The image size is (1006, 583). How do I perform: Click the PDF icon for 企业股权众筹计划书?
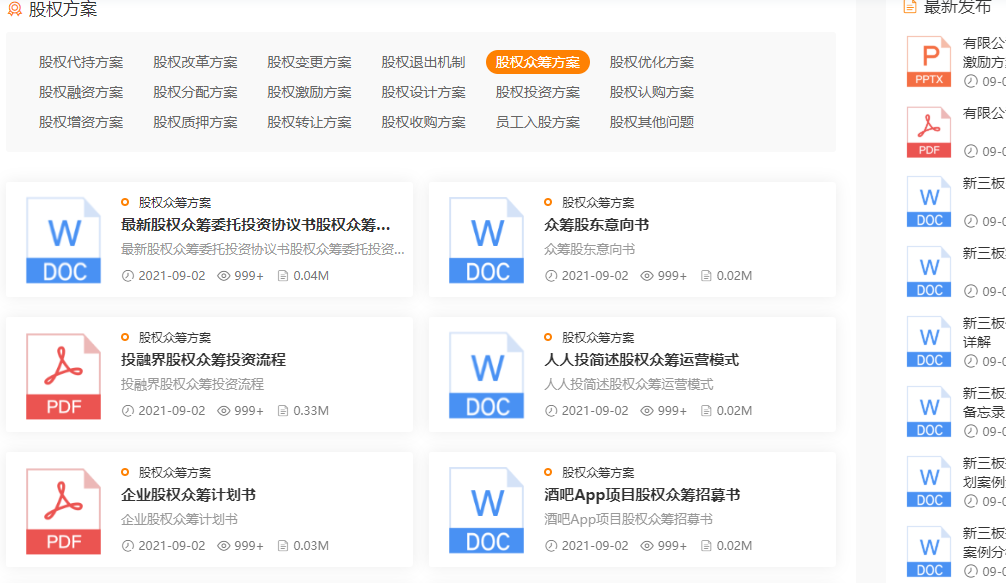coord(63,510)
